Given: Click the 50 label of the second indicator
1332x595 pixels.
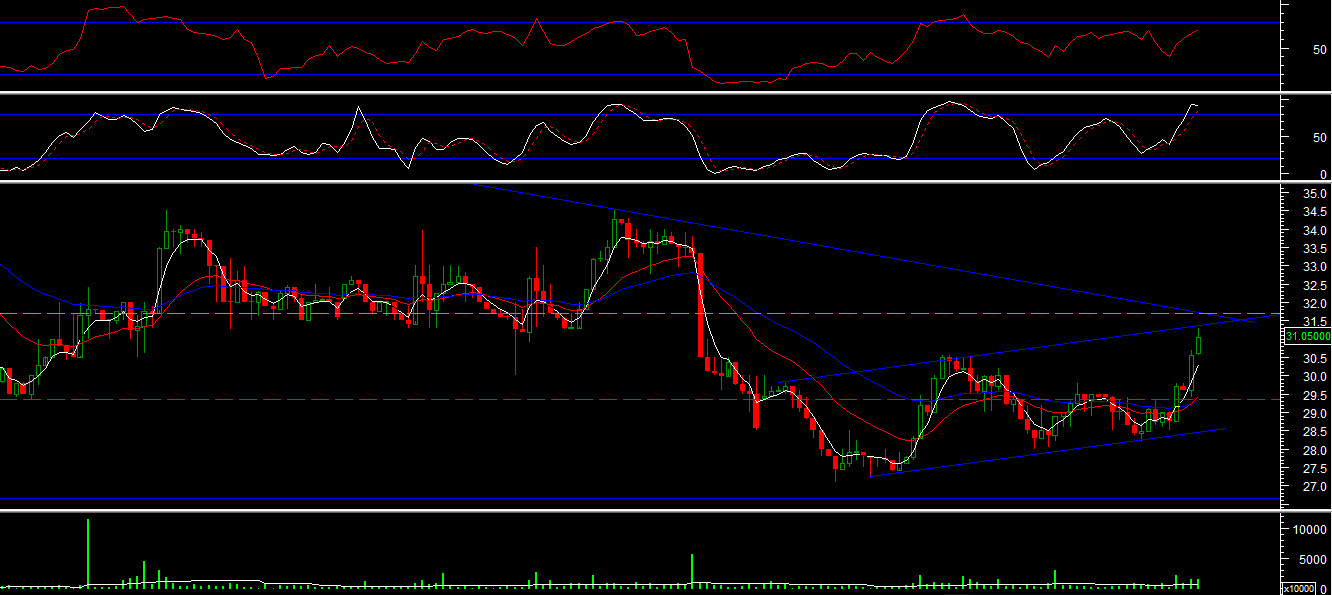Looking at the screenshot, I should click(x=1319, y=138).
